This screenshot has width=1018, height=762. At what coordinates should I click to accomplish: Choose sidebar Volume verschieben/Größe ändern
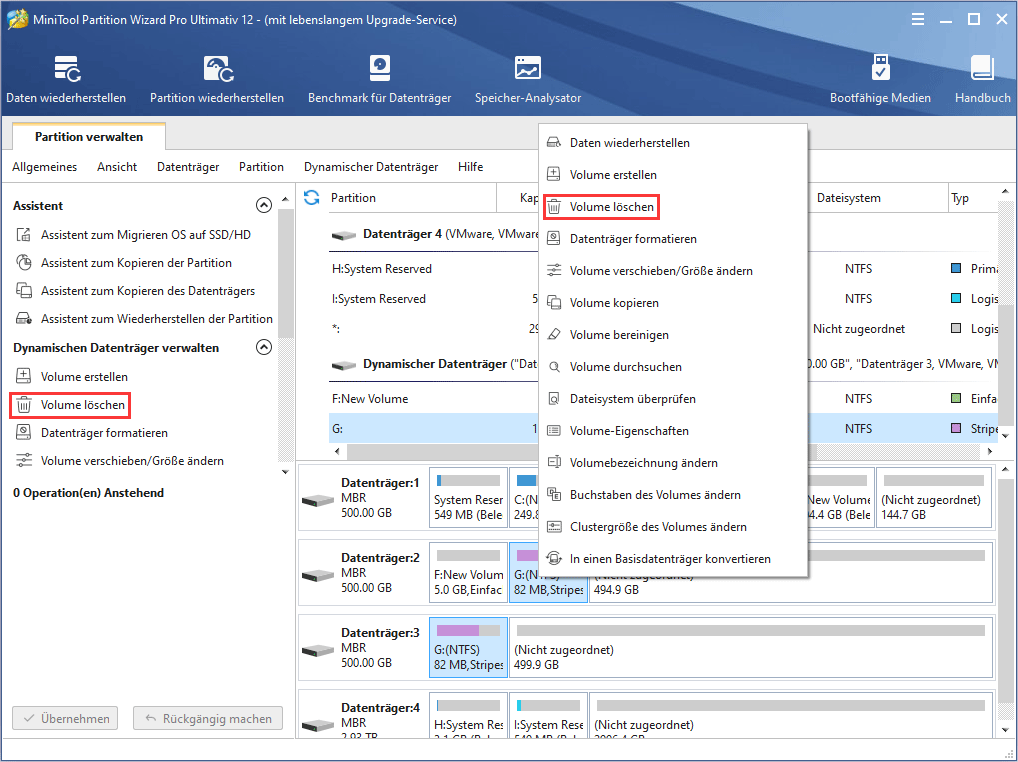point(119,461)
